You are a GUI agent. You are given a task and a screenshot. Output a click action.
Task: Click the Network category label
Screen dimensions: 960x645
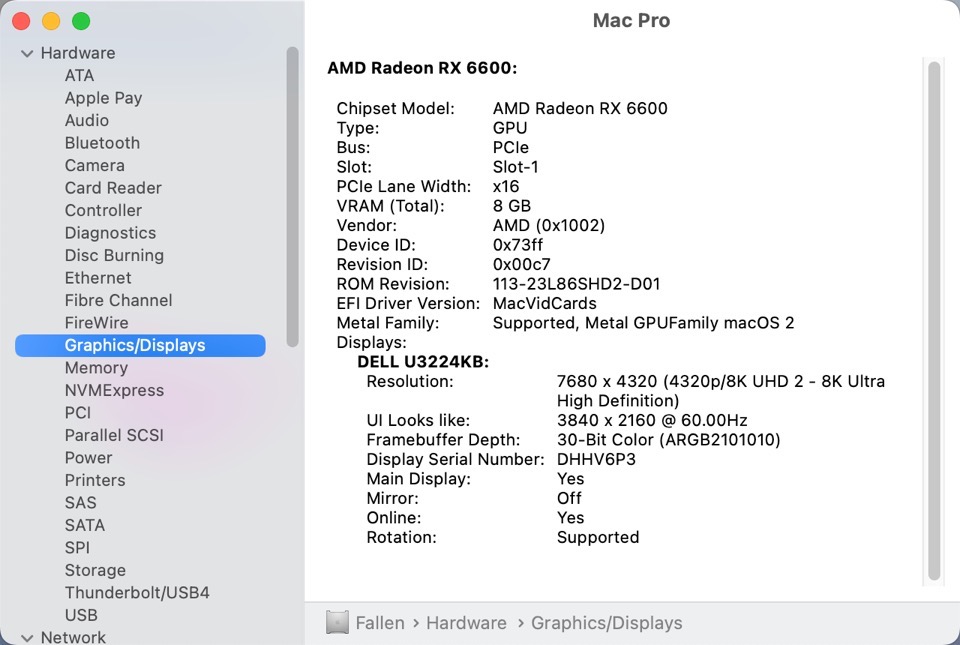pos(73,638)
